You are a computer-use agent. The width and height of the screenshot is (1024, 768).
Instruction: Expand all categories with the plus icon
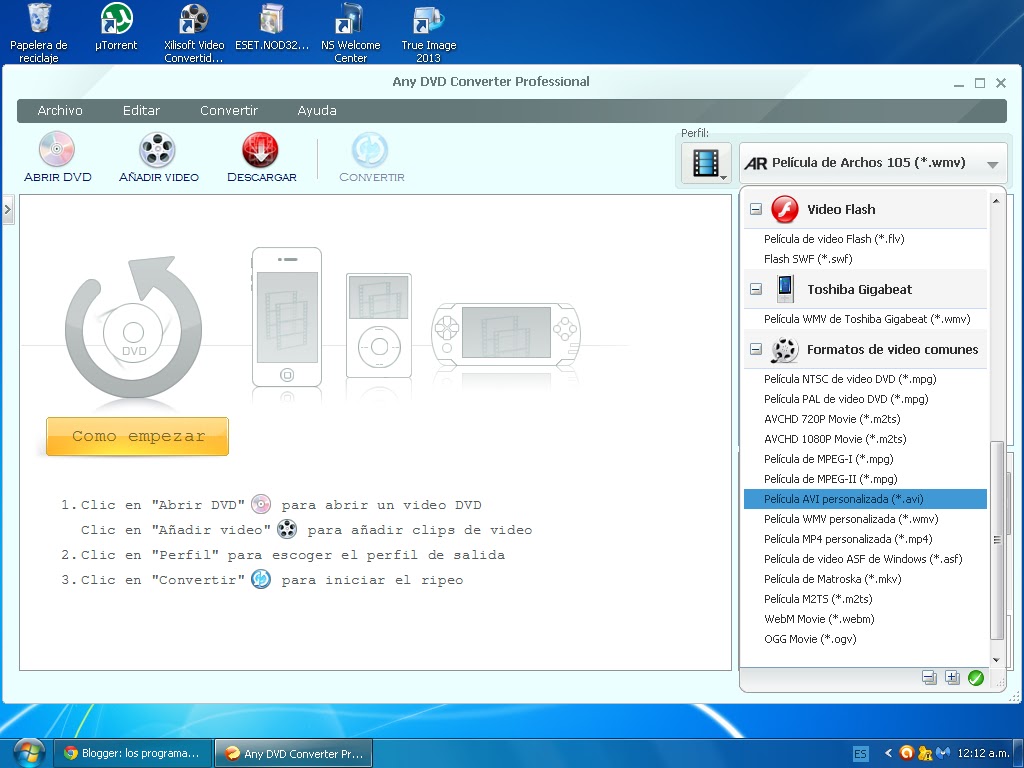click(952, 677)
